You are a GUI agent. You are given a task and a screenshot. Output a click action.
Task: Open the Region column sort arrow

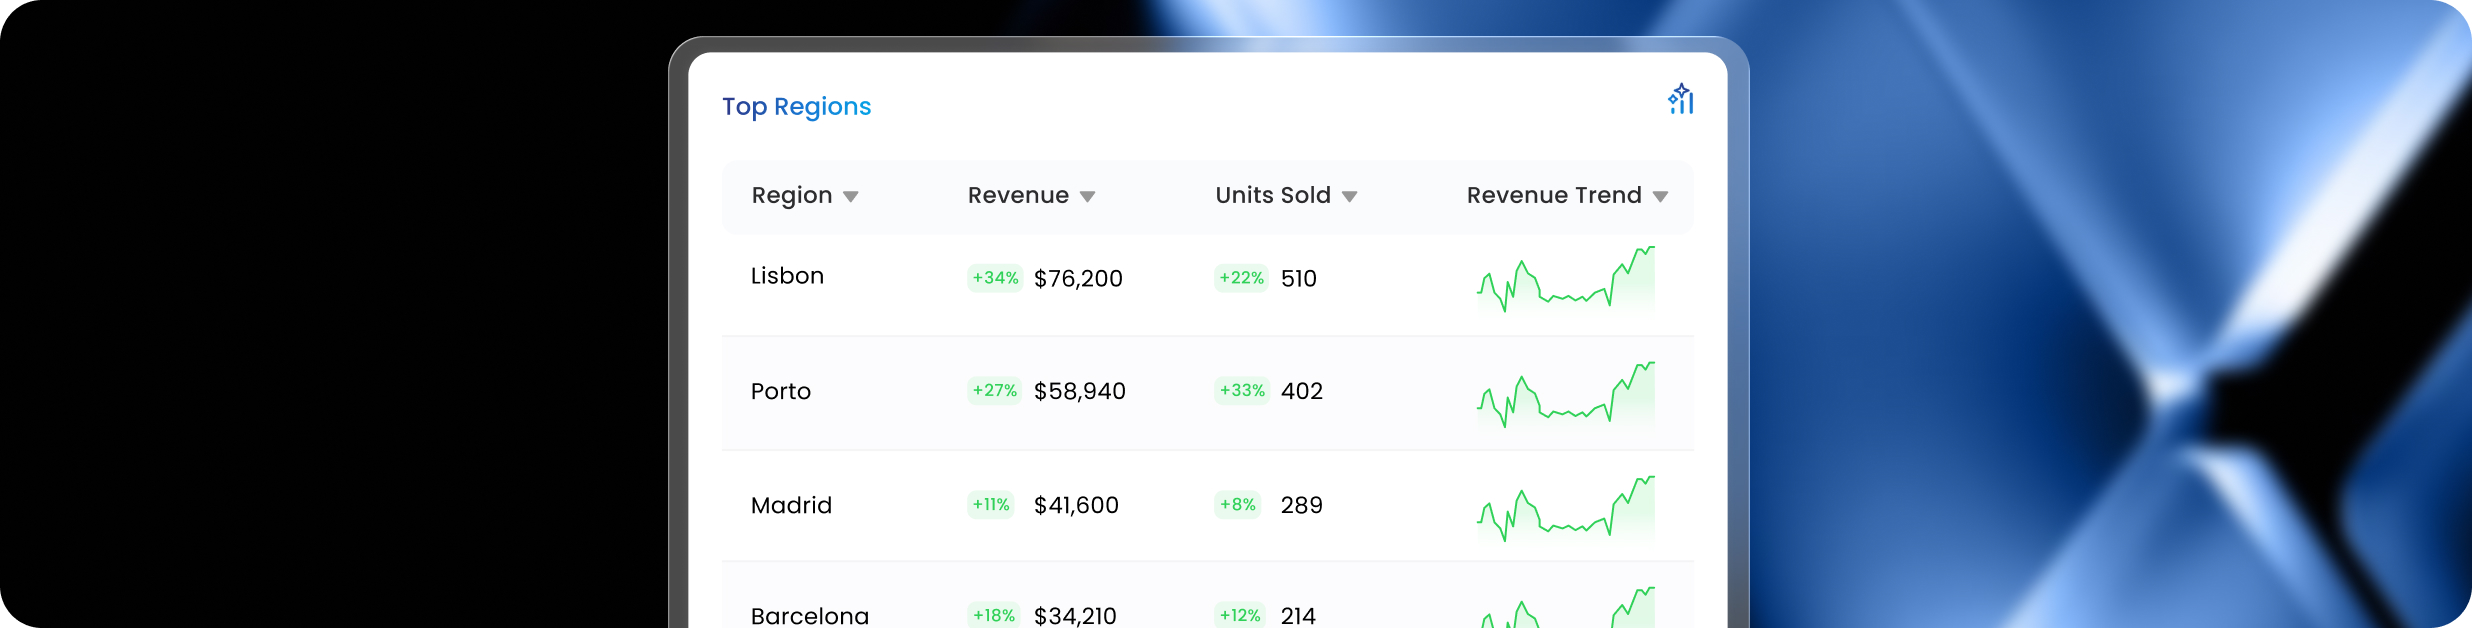[x=850, y=197]
